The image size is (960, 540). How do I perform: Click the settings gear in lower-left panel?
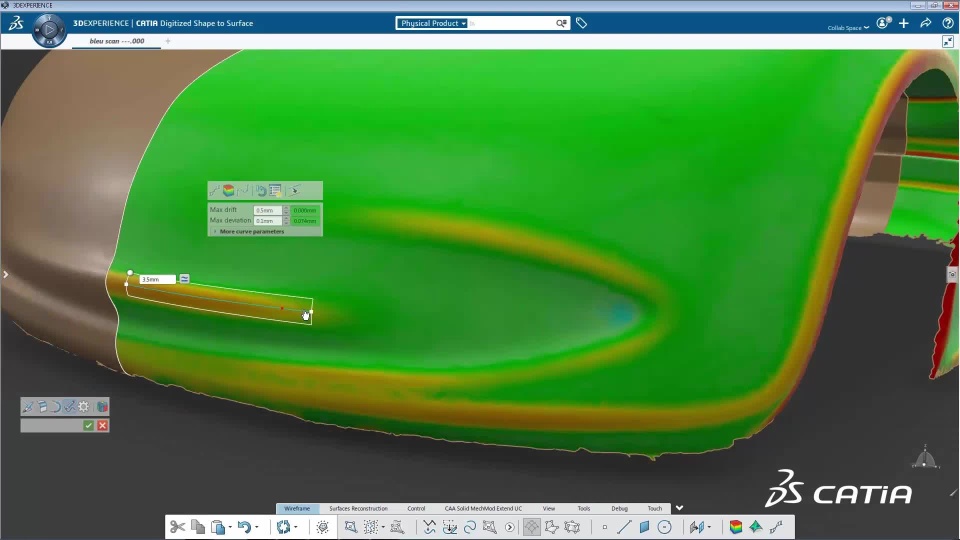click(84, 407)
